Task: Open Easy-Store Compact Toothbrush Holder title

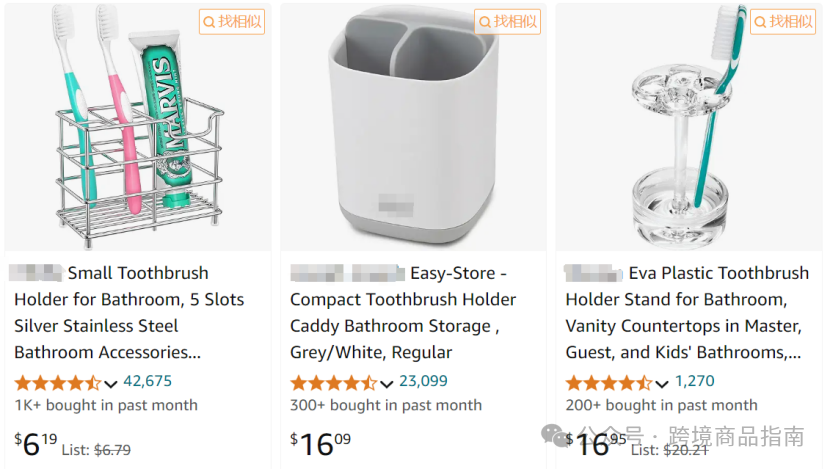Action: 403,313
